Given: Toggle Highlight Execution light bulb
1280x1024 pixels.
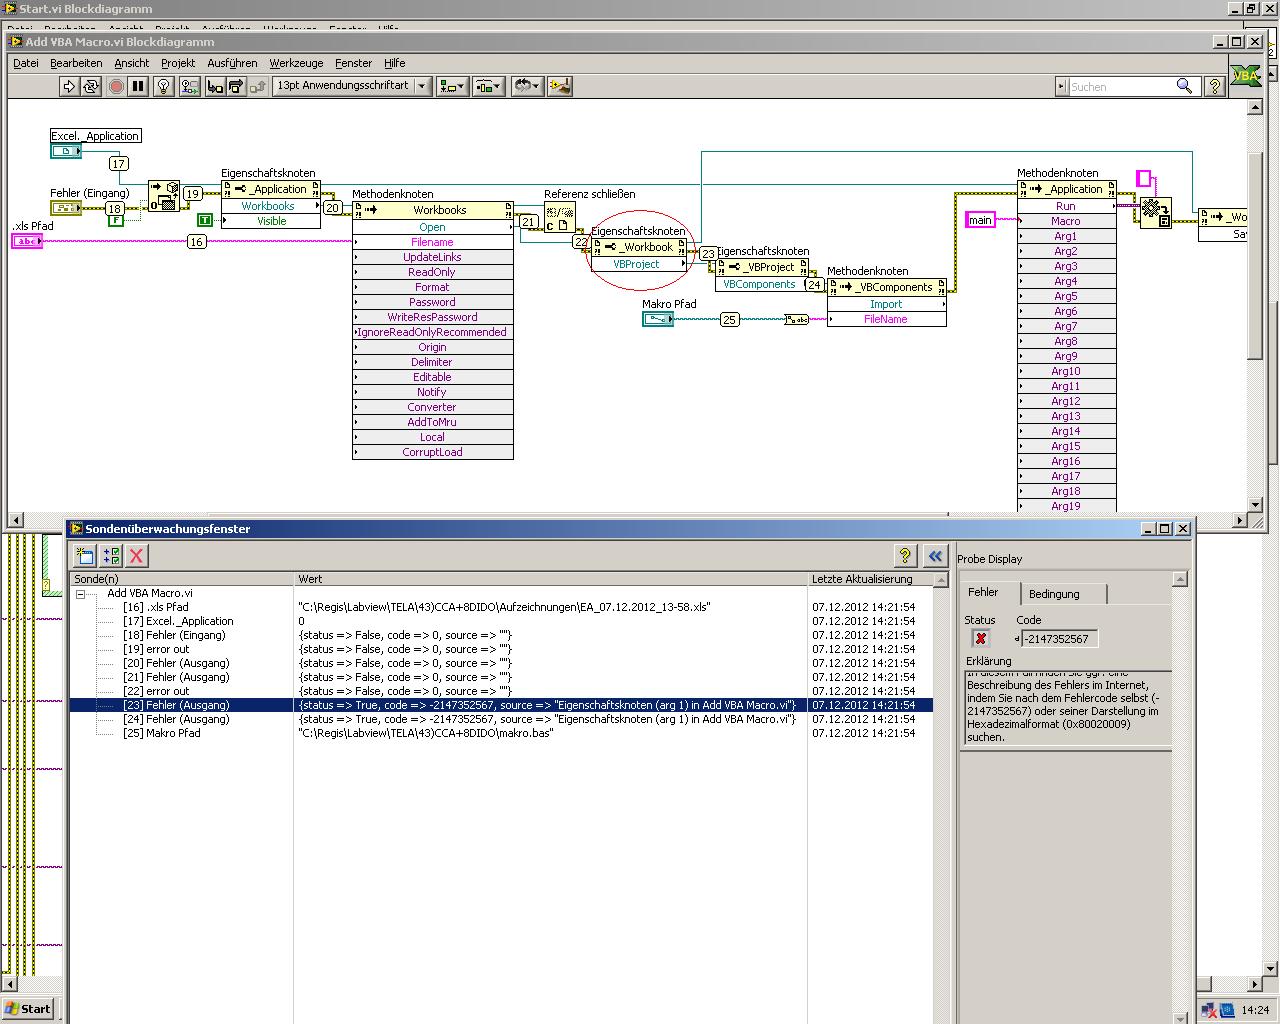Looking at the screenshot, I should point(164,87).
